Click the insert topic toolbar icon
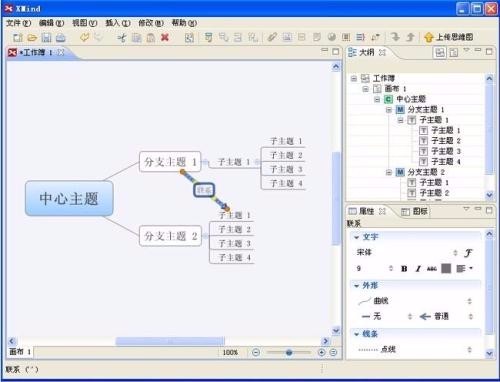500x382 pixels. 208,37
